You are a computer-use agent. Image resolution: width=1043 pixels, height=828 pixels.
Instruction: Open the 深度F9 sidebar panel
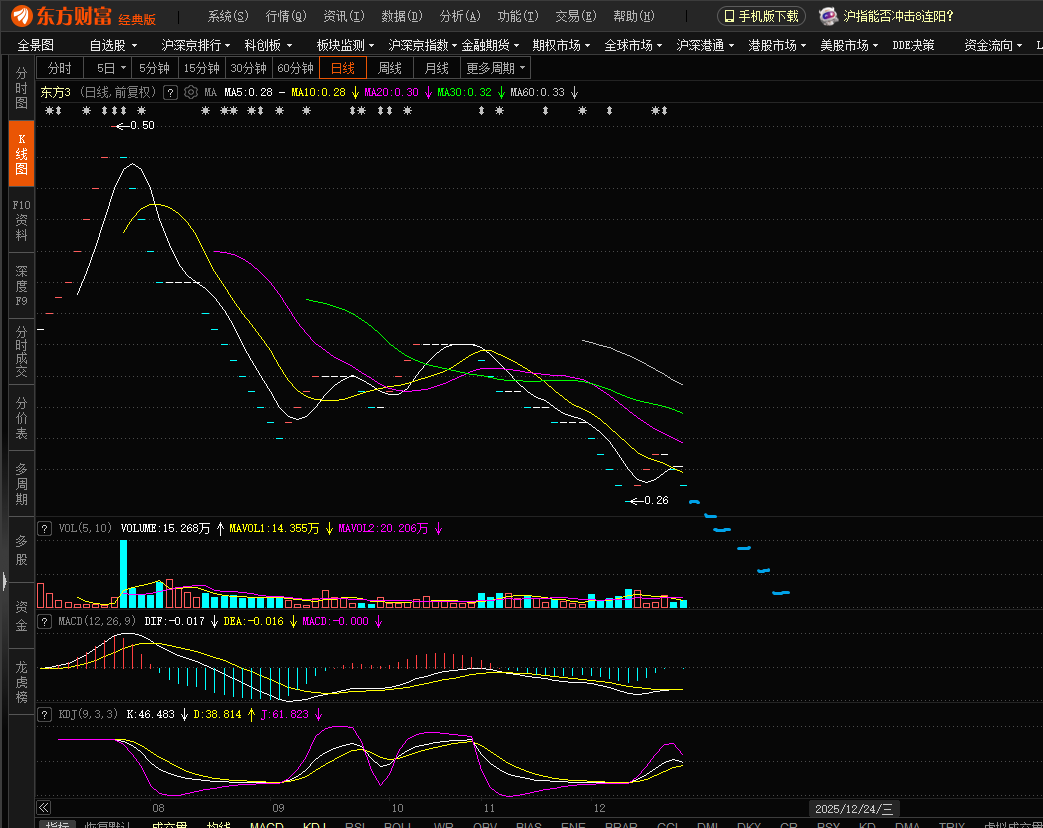coord(21,286)
